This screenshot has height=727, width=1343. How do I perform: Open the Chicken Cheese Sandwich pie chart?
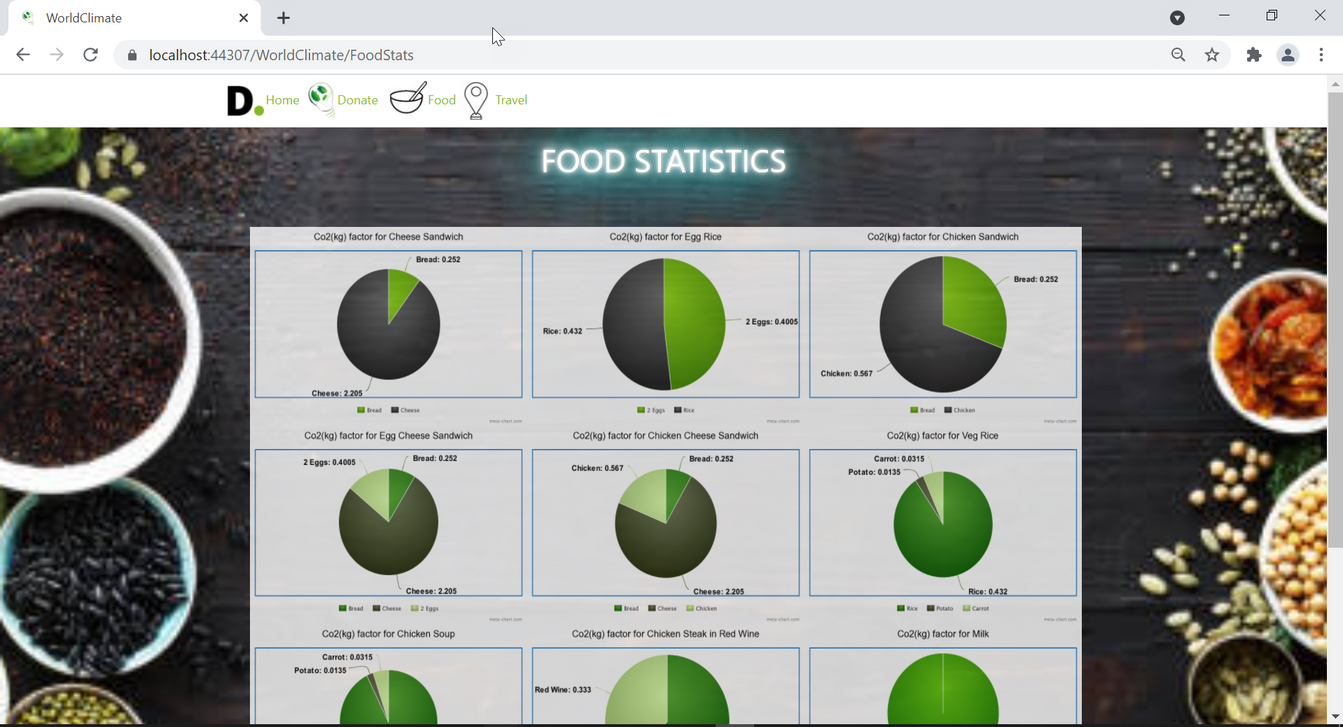coord(666,523)
